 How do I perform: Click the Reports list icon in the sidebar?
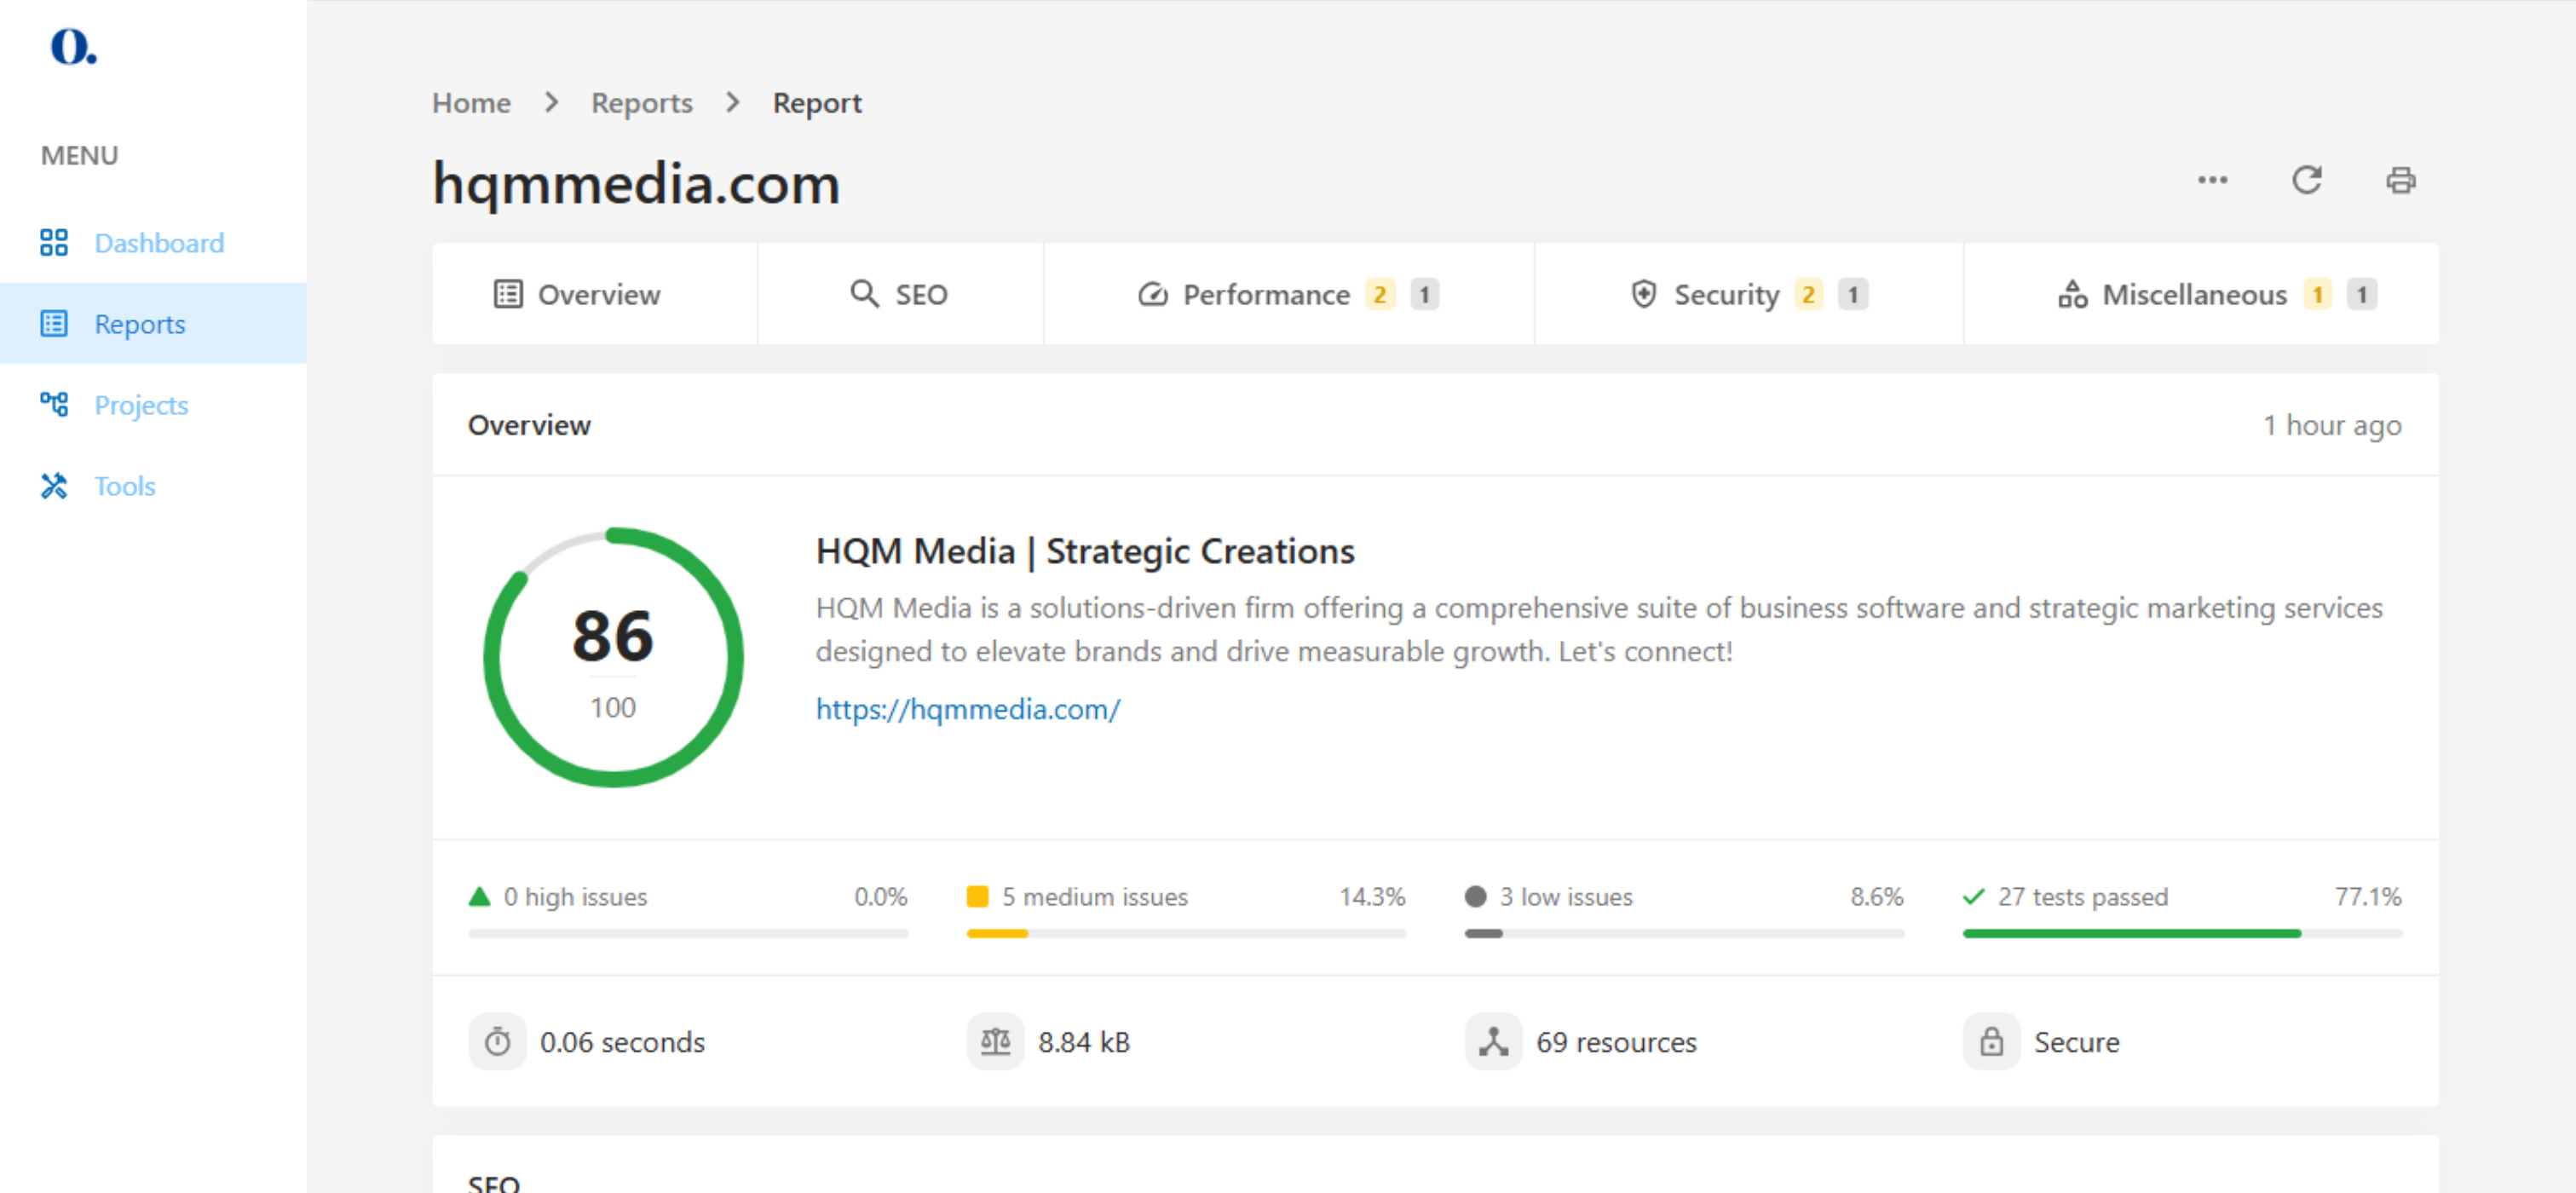[x=54, y=324]
